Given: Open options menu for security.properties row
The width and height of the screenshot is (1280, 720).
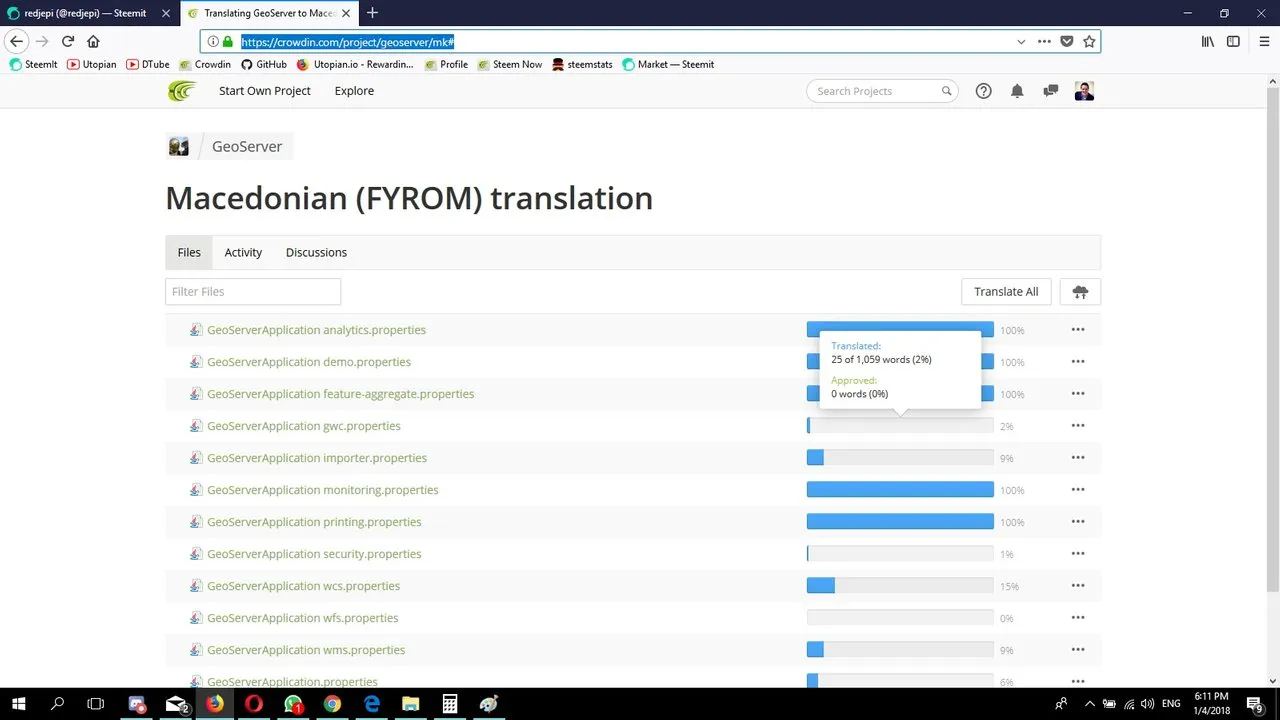Looking at the screenshot, I should pyautogui.click(x=1078, y=554).
